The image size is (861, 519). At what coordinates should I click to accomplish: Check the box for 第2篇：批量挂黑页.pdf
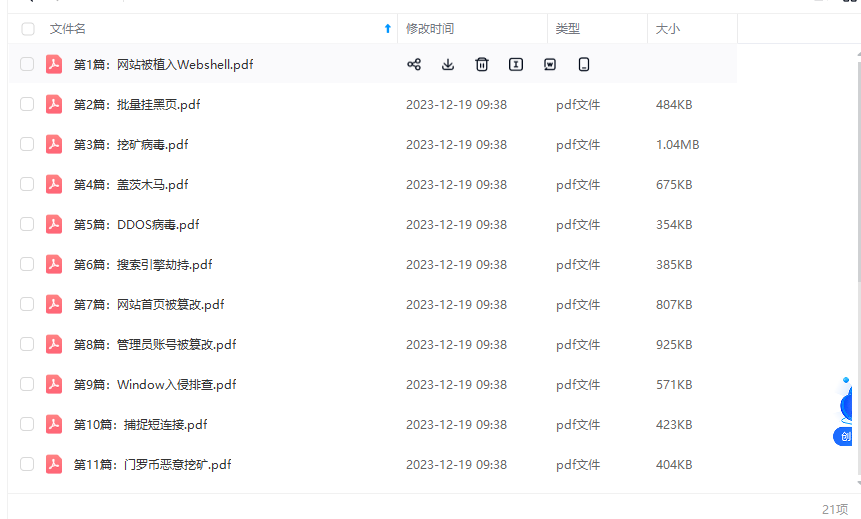(x=27, y=104)
